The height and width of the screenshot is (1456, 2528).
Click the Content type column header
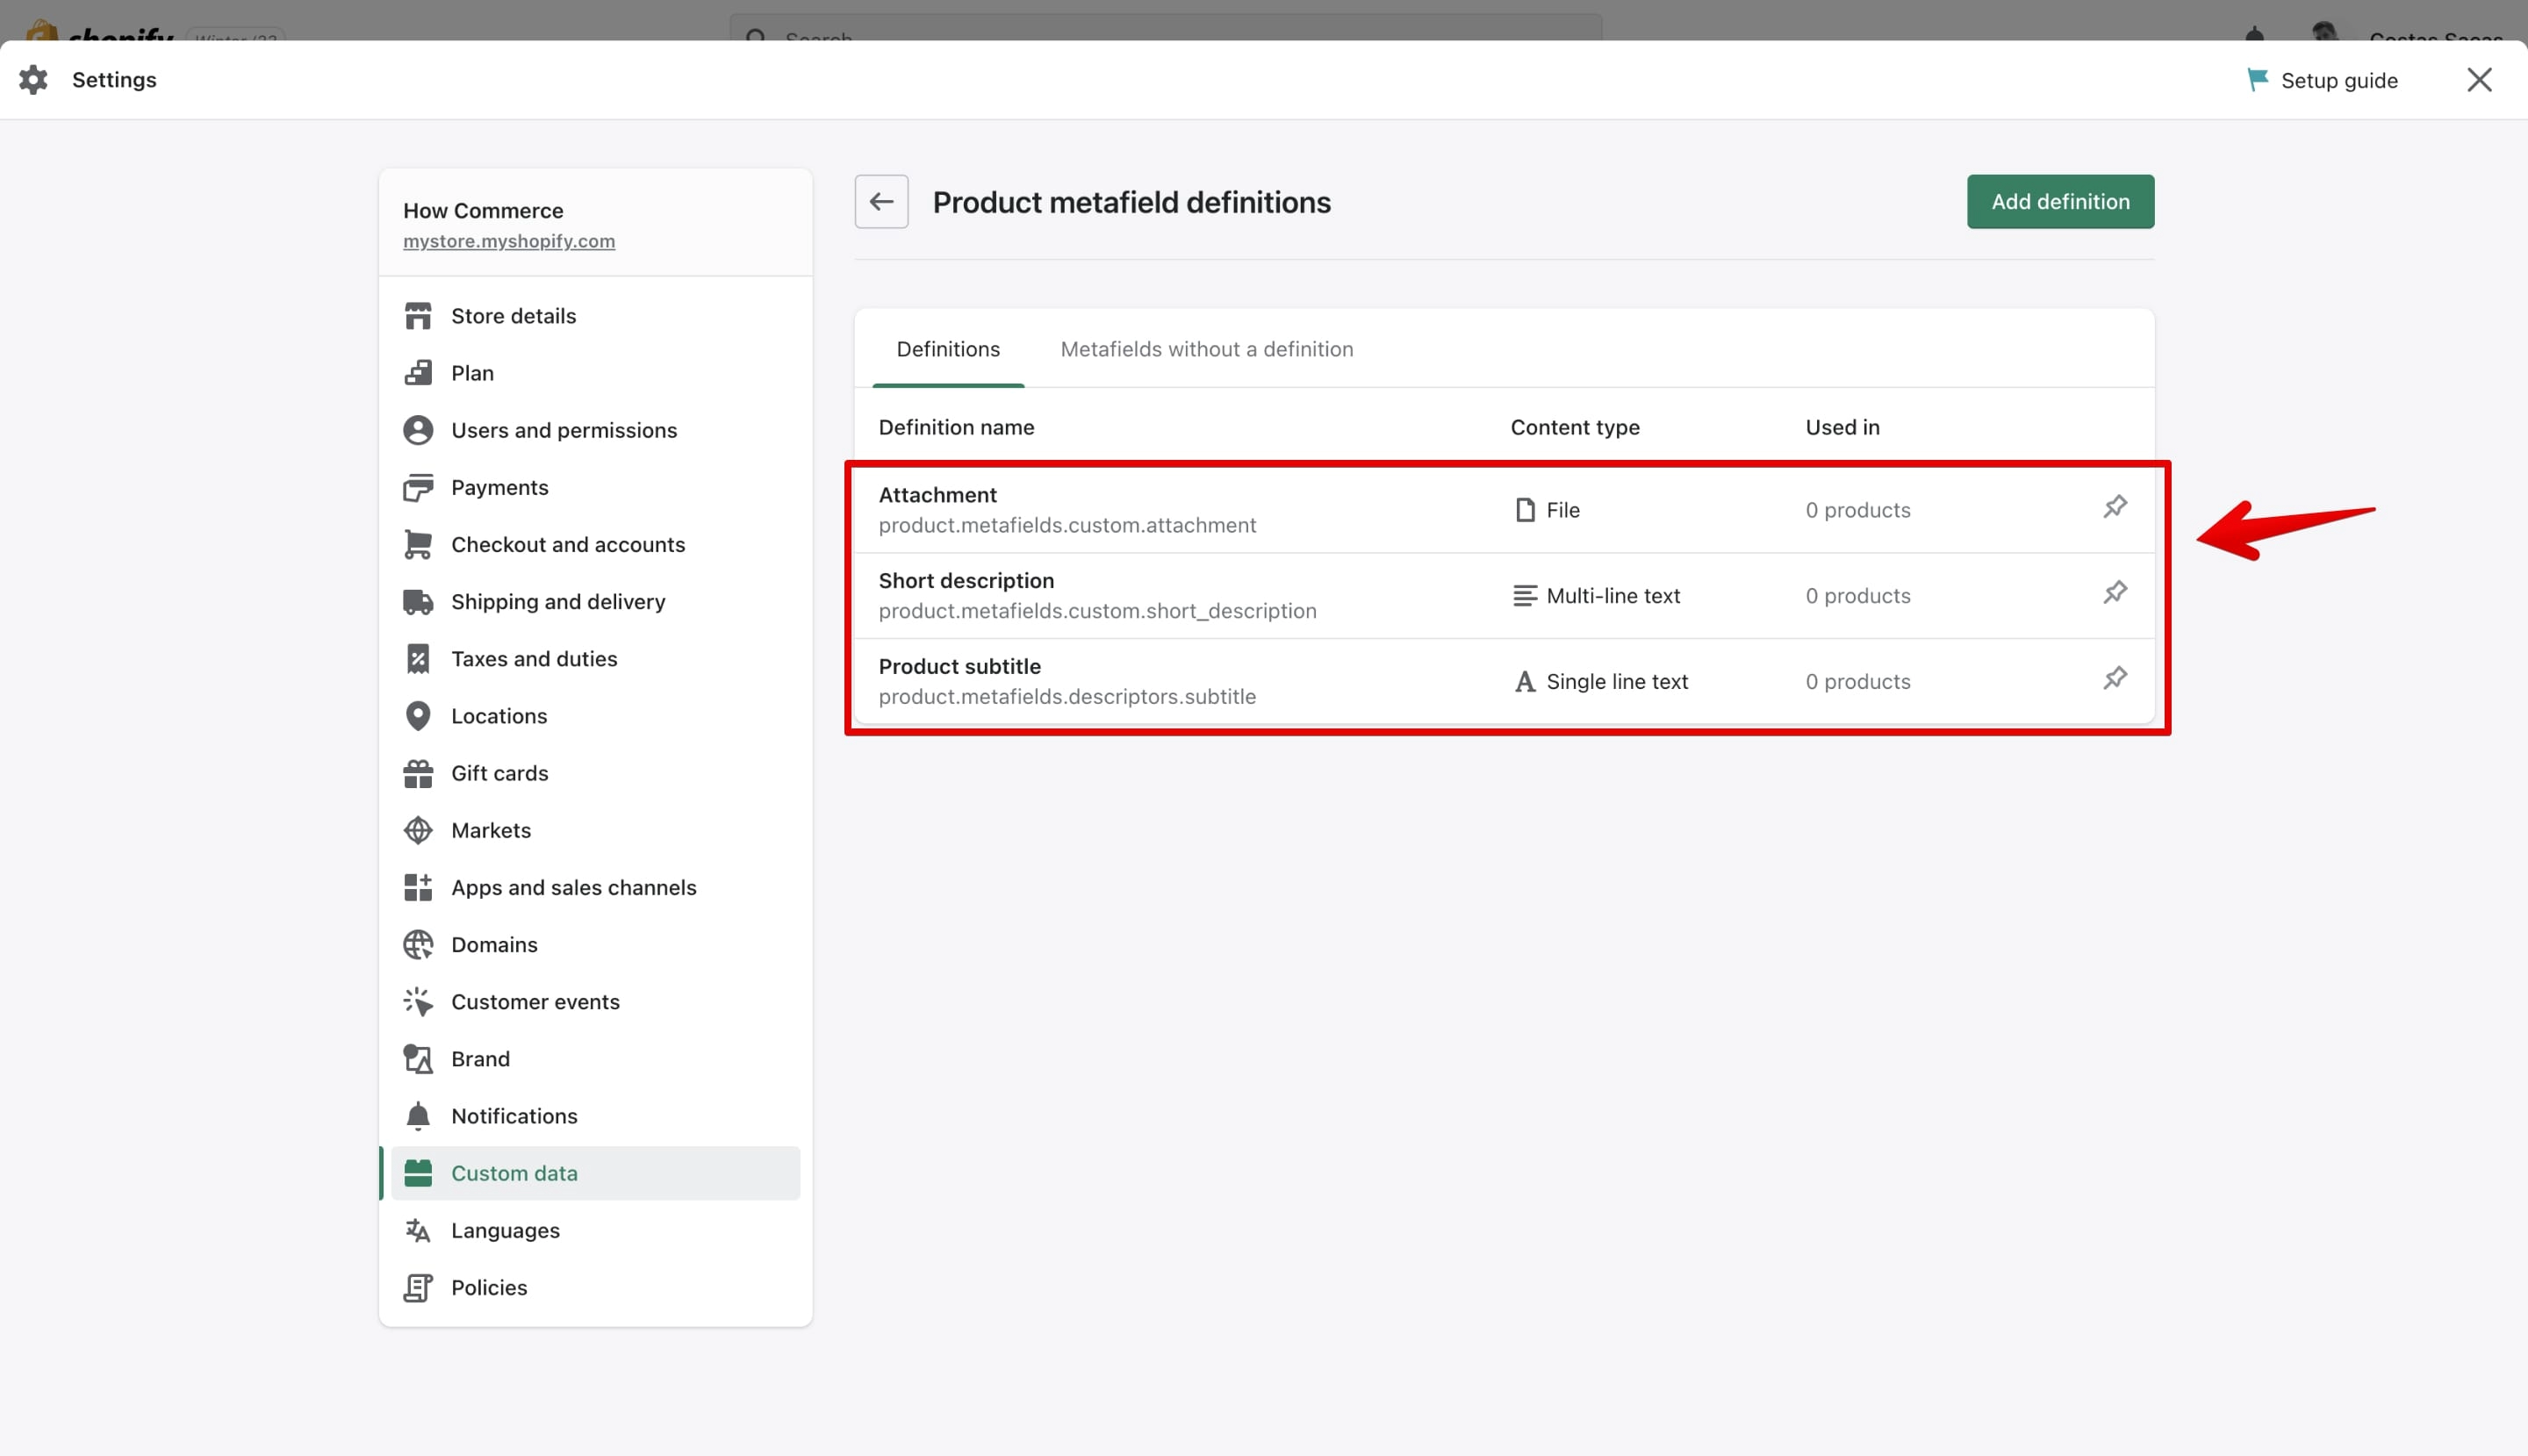click(x=1575, y=427)
